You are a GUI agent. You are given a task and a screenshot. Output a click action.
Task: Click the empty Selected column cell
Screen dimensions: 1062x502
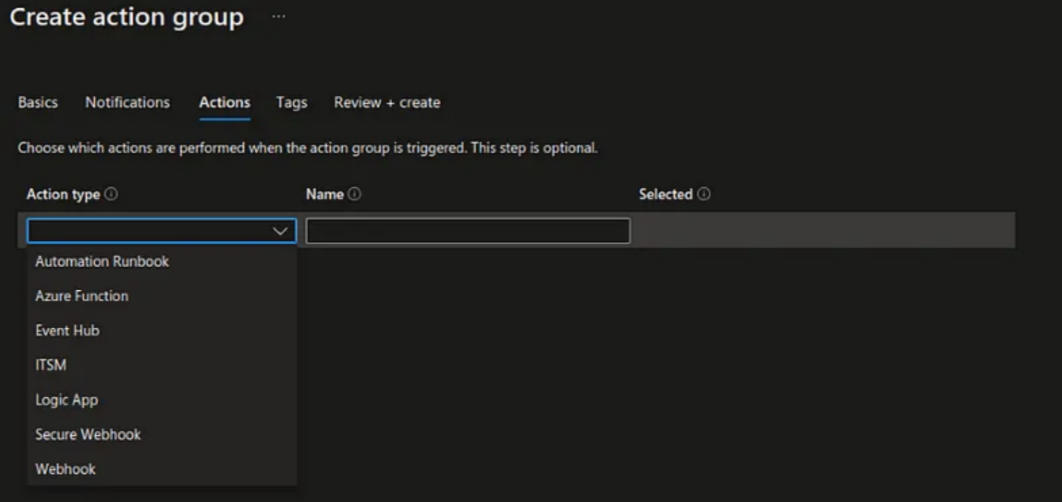pyautogui.click(x=820, y=231)
